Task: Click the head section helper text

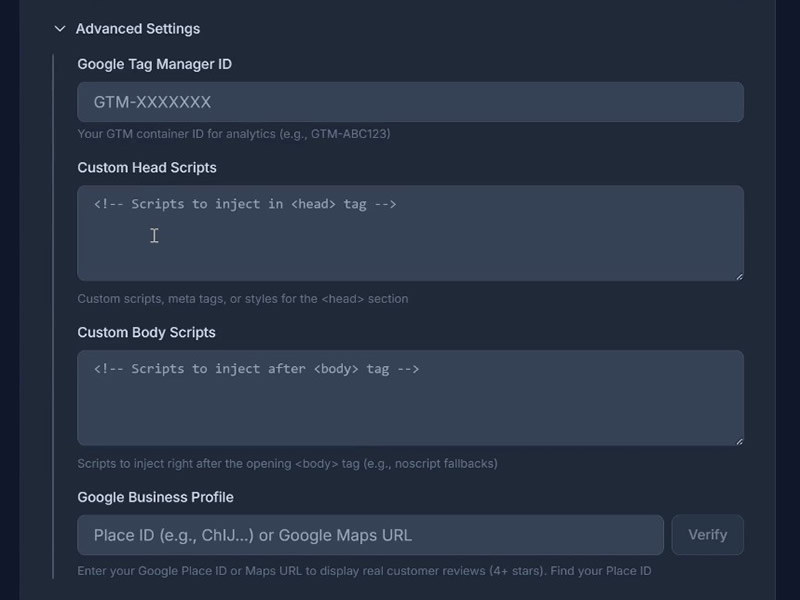Action: point(242,299)
